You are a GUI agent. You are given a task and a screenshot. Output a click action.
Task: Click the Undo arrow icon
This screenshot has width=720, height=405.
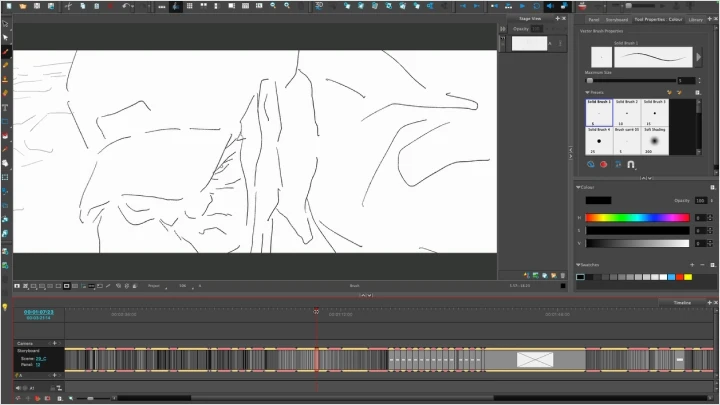126,6
